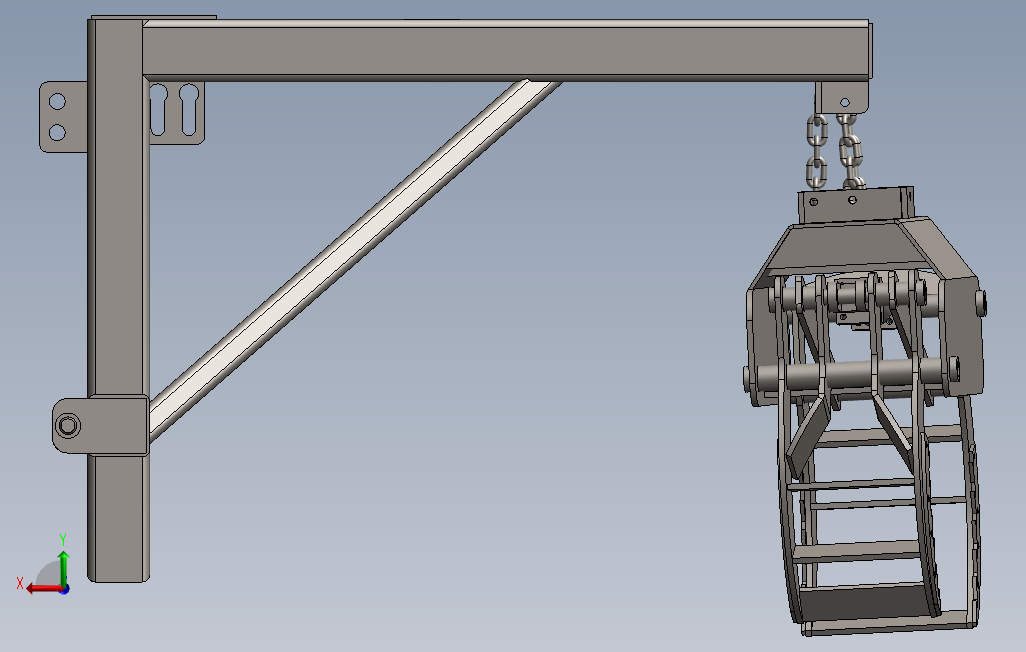Select the right keyhole slot in the bracket
Screen dimensions: 1026x652
(x=189, y=109)
